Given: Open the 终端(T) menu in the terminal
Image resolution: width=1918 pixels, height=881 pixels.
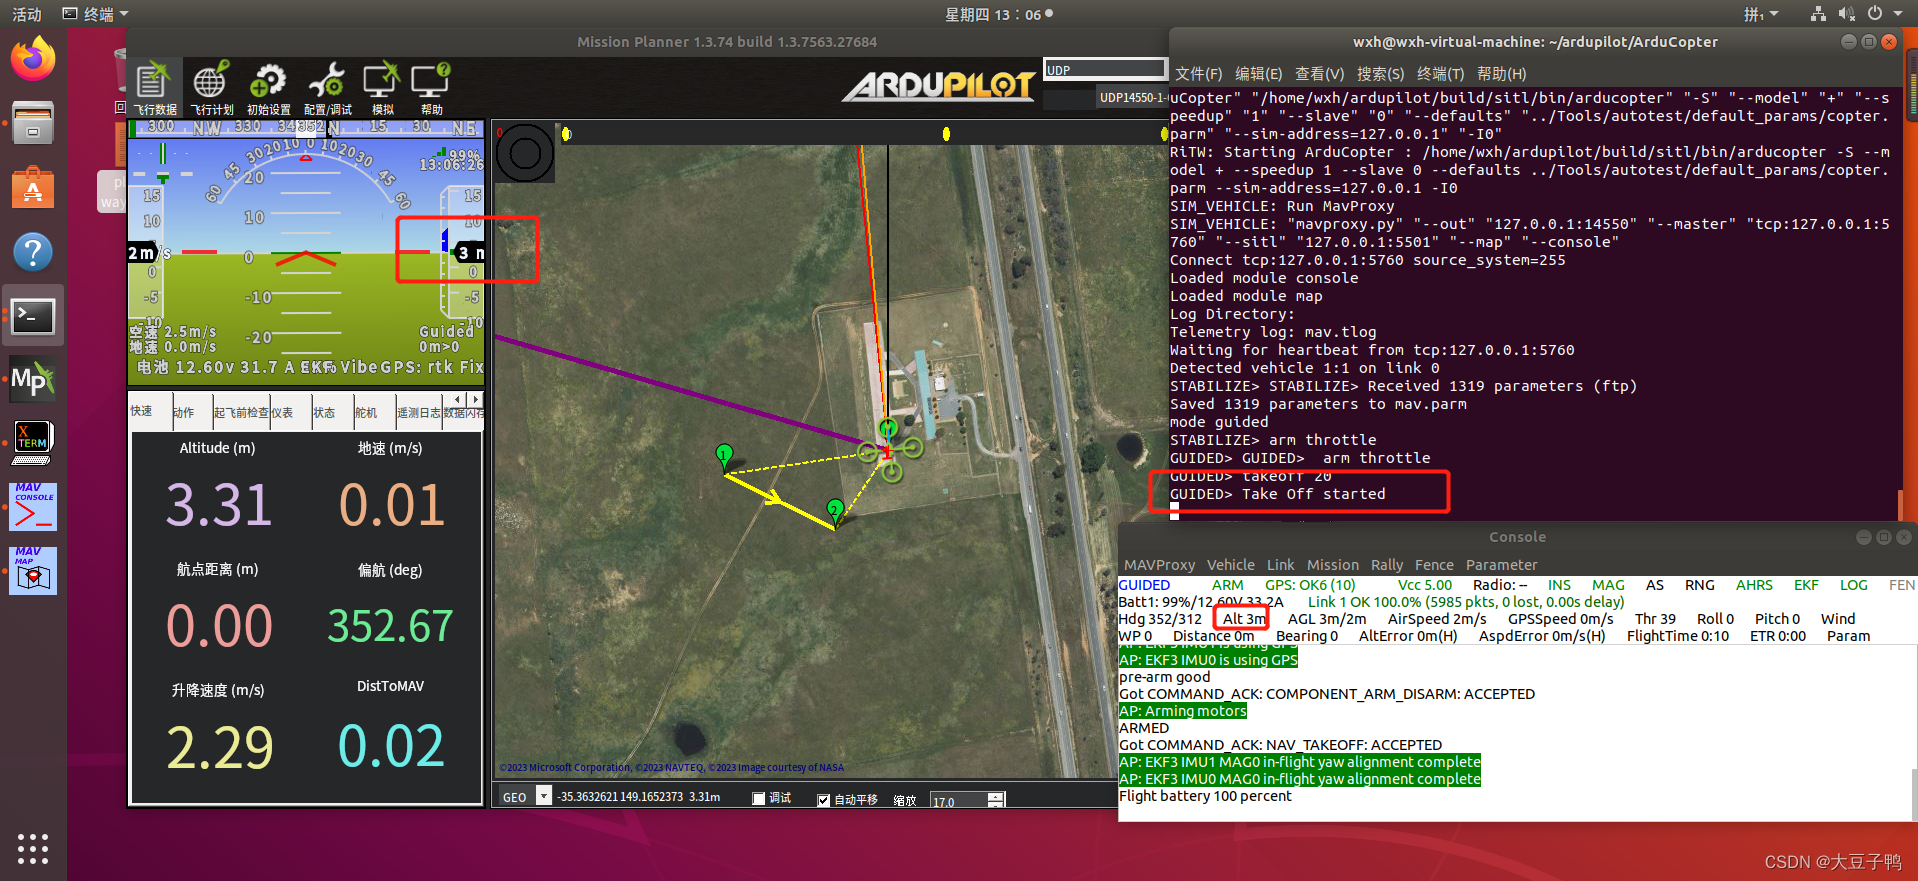Looking at the screenshot, I should pyautogui.click(x=1440, y=74).
